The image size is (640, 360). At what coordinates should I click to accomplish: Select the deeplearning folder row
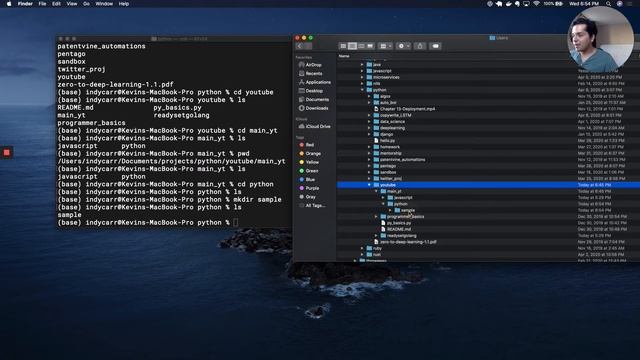tap(488, 128)
